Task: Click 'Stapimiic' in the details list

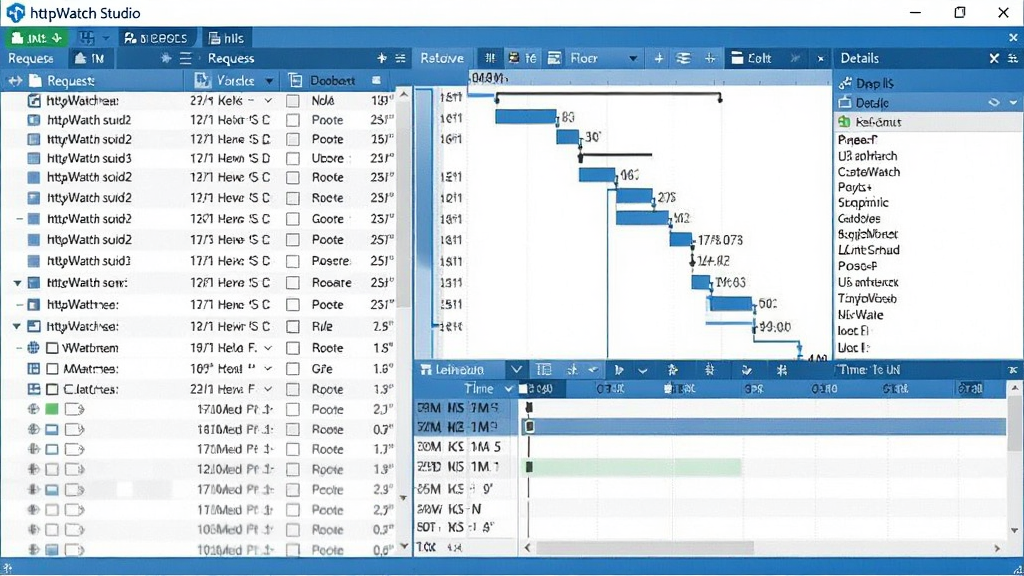Action: pos(863,202)
